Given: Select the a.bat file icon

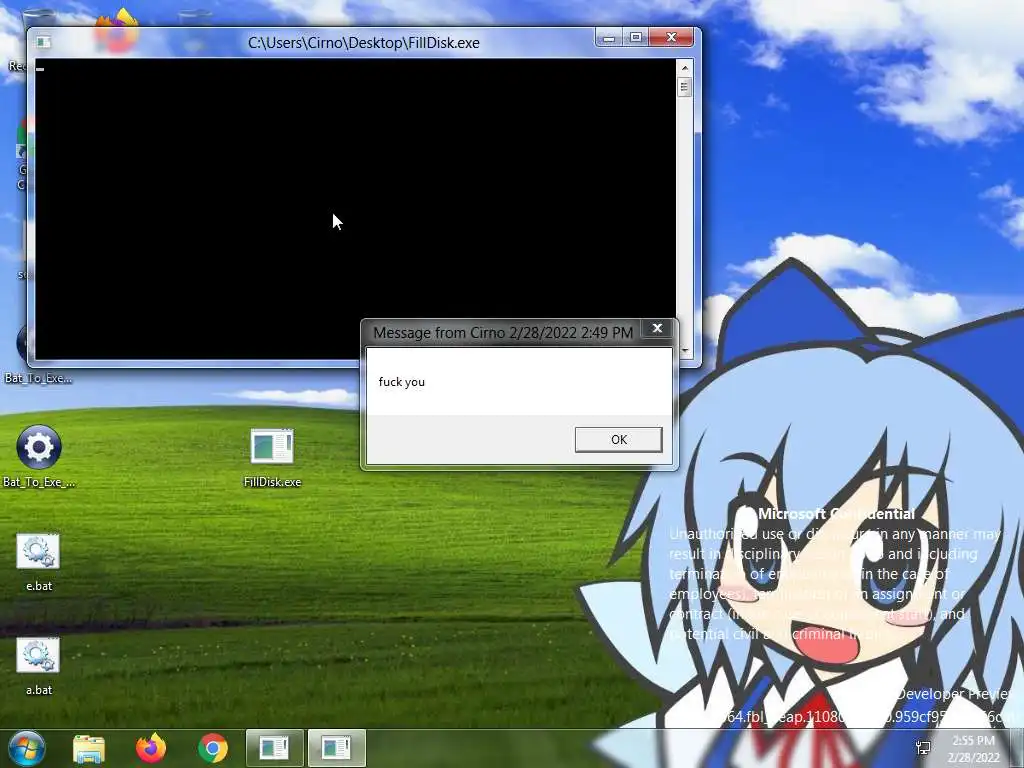Looking at the screenshot, I should [39, 656].
